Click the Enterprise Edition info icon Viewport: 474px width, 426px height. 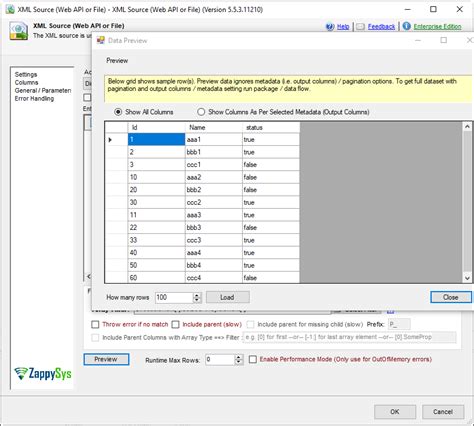click(x=406, y=26)
